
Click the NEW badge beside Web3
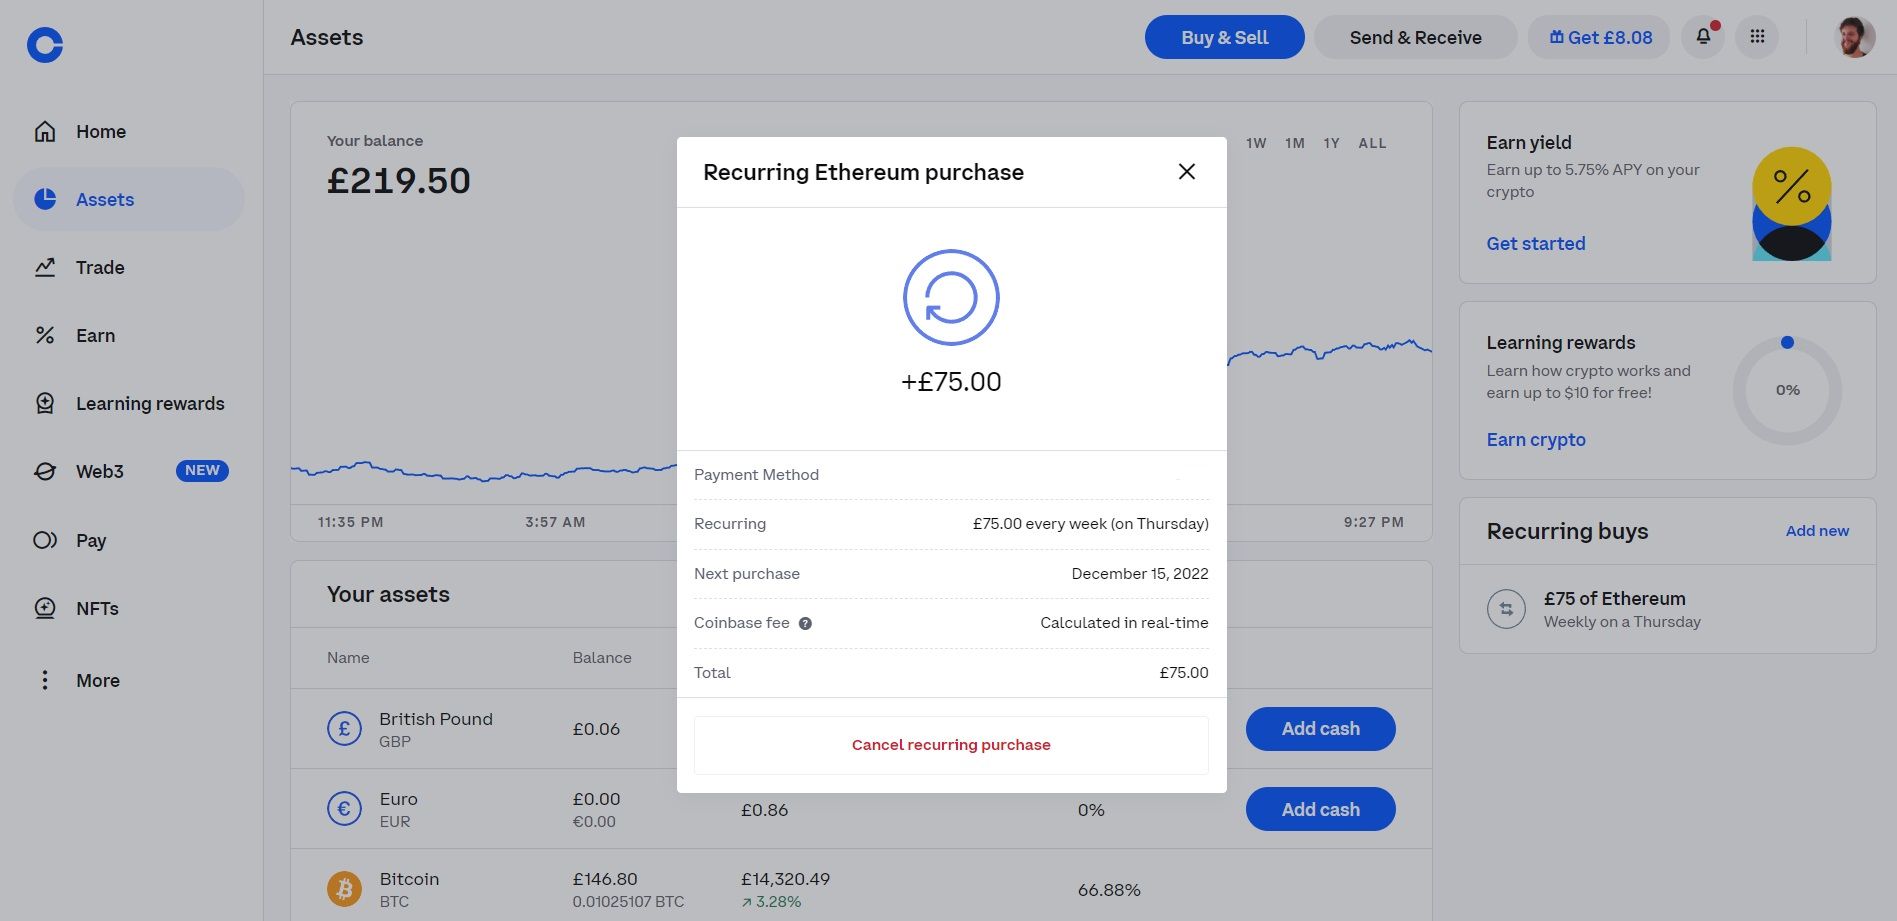click(202, 471)
